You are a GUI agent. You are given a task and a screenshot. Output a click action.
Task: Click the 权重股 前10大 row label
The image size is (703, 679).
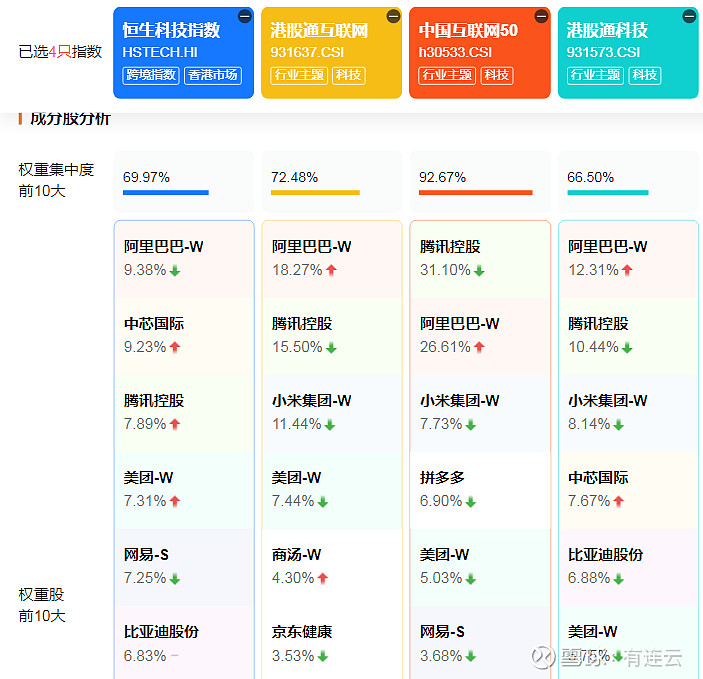42,605
